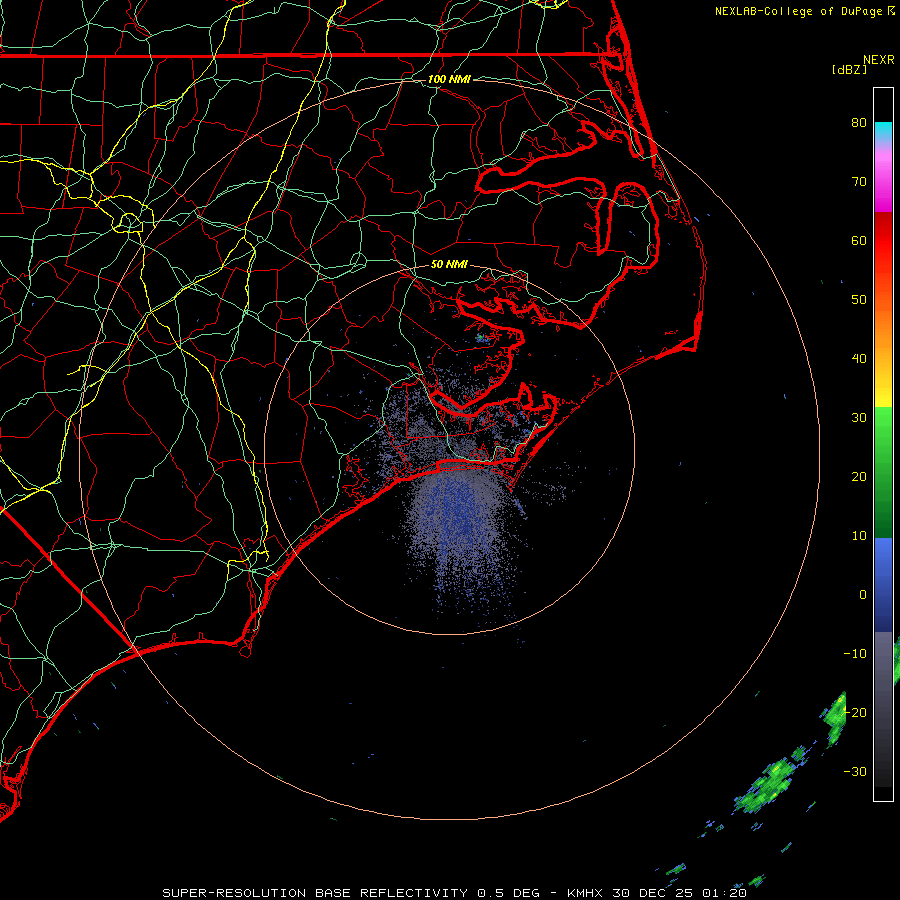
Task: Click the 0 dBZ scale value
Action: 863,595
